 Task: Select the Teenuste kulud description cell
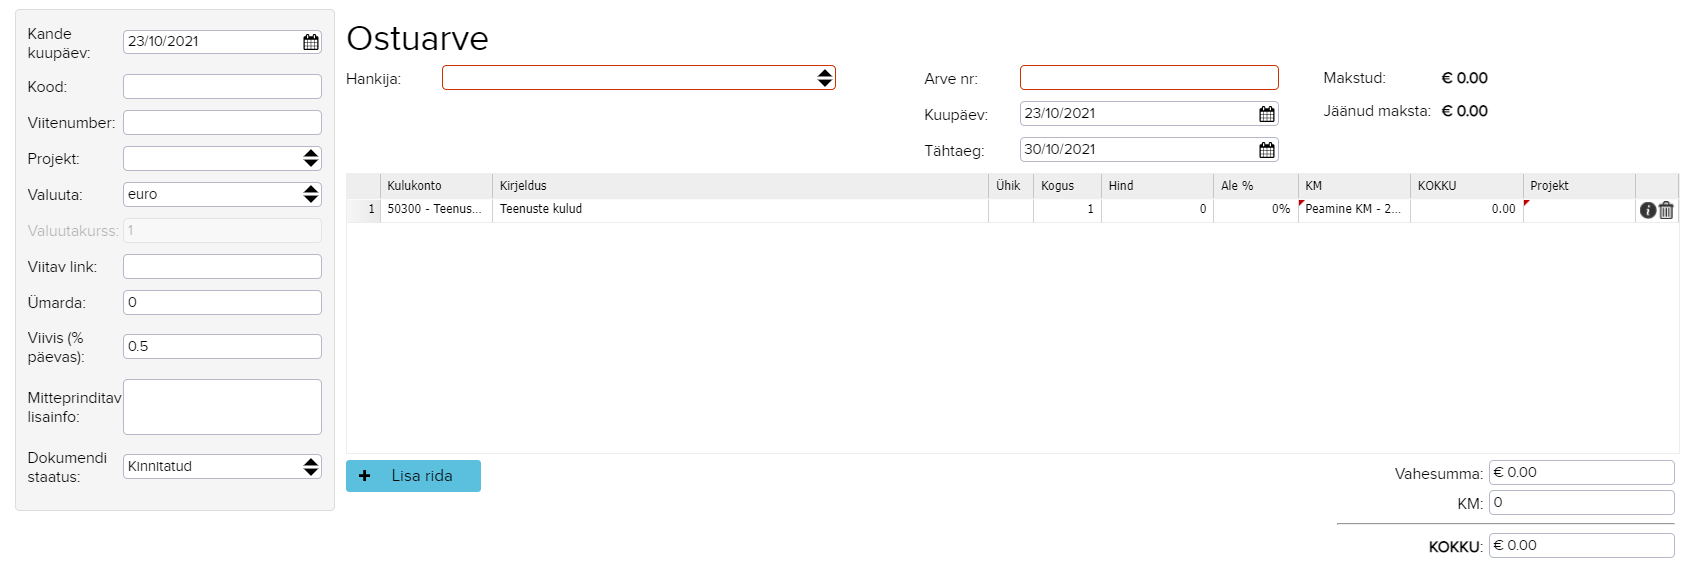pos(740,210)
